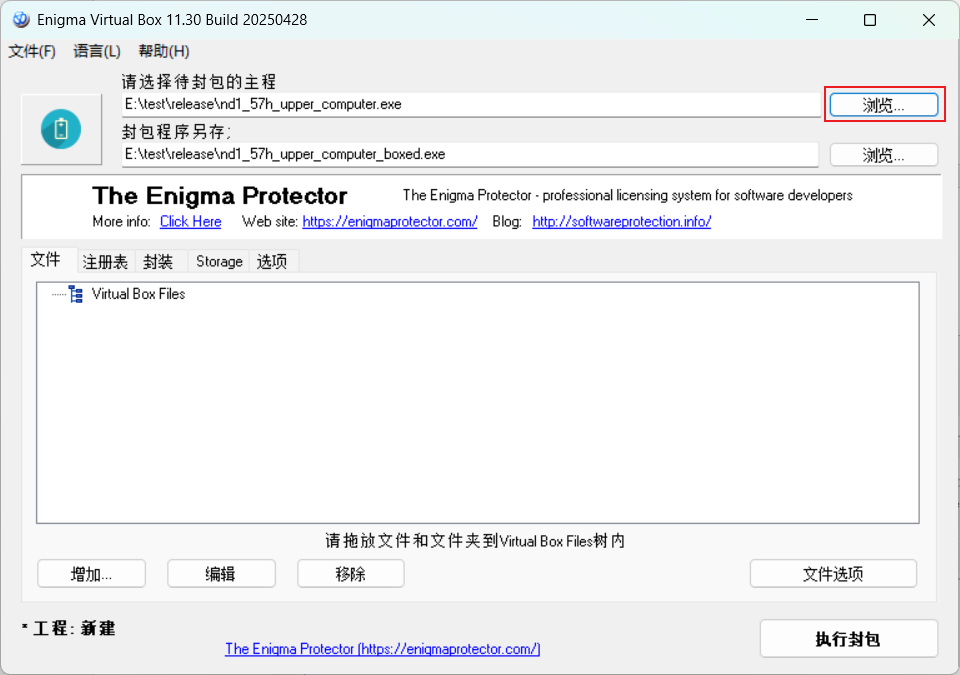Click 执行封包 to process the package

pos(849,639)
